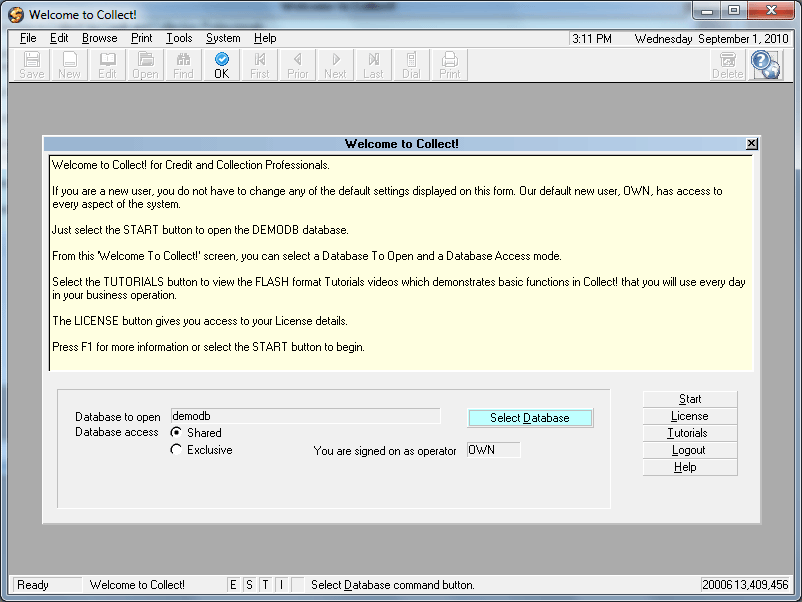802x602 pixels.
Task: Click the Prior record toolbar icon
Action: 298,65
